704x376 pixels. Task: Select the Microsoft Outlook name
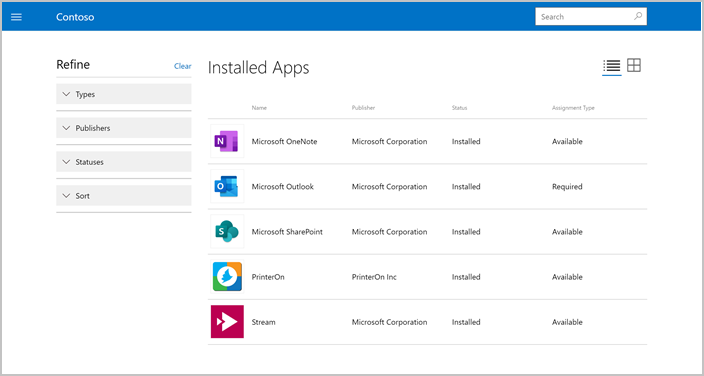click(x=282, y=186)
